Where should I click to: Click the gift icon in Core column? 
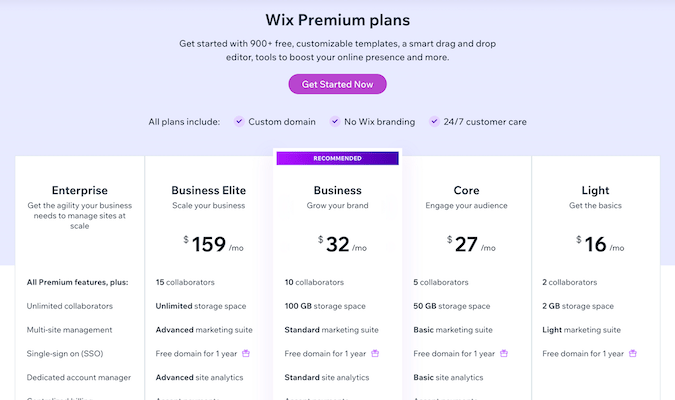[504, 353]
